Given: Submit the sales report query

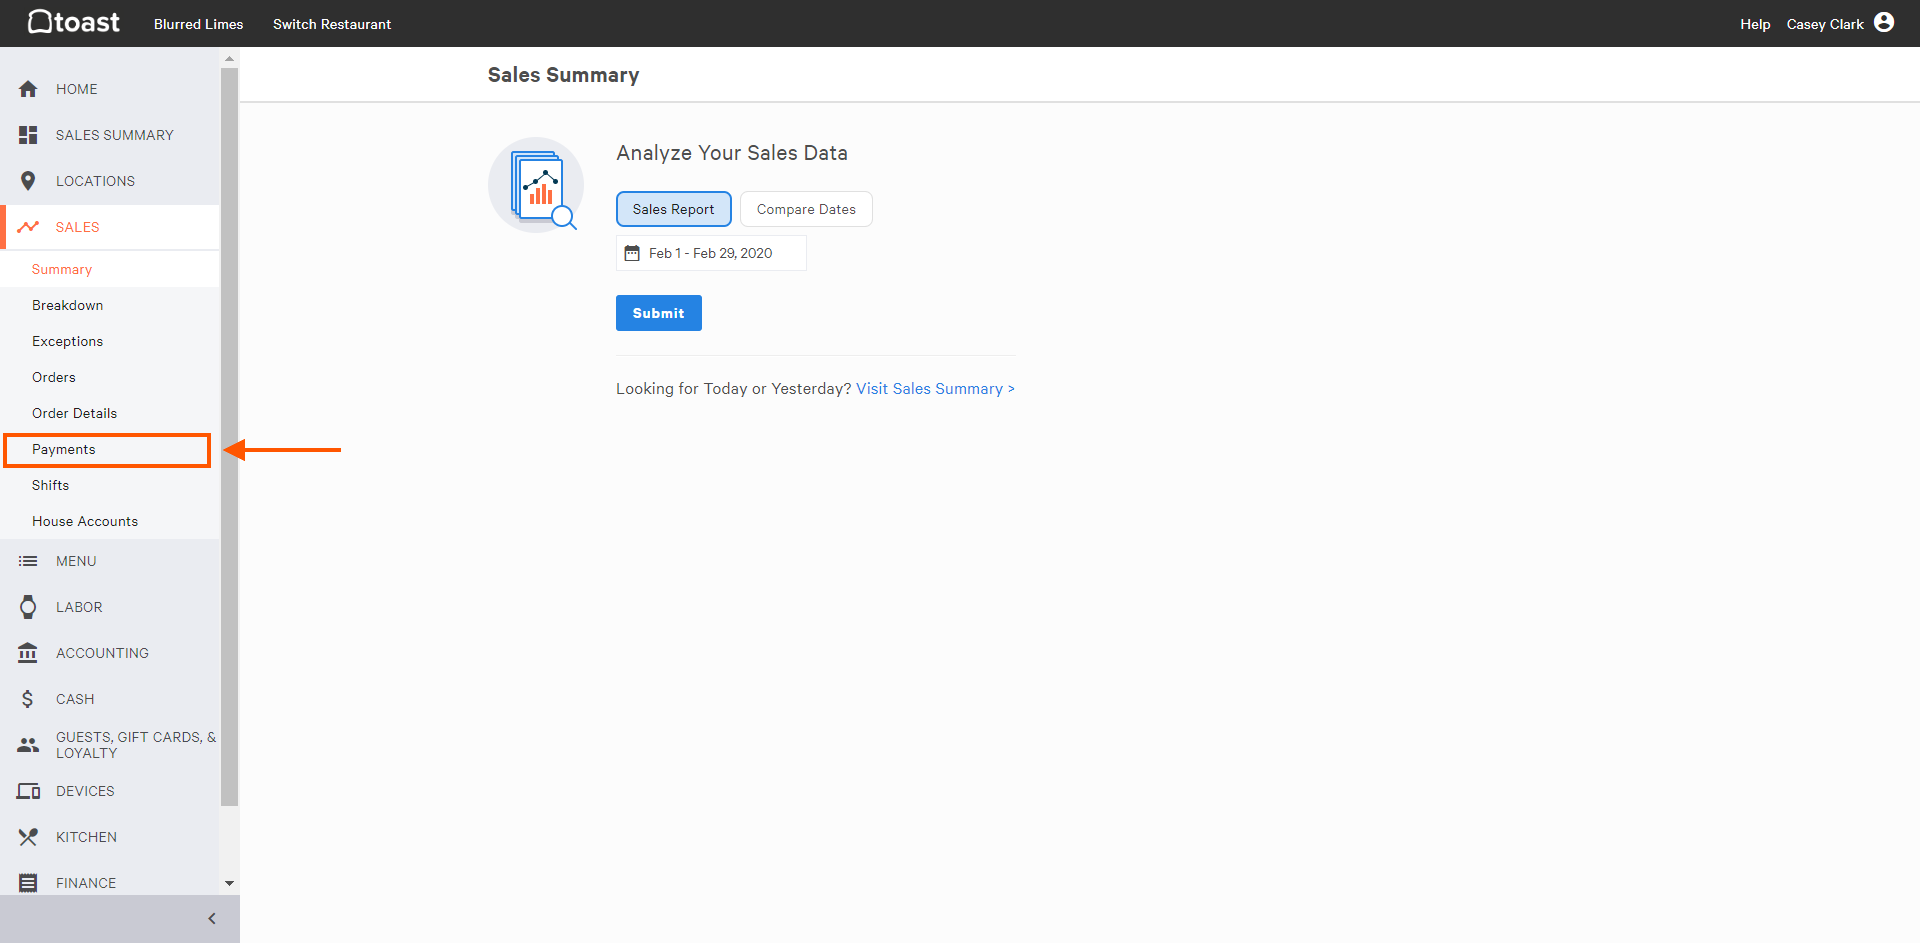Looking at the screenshot, I should (658, 313).
